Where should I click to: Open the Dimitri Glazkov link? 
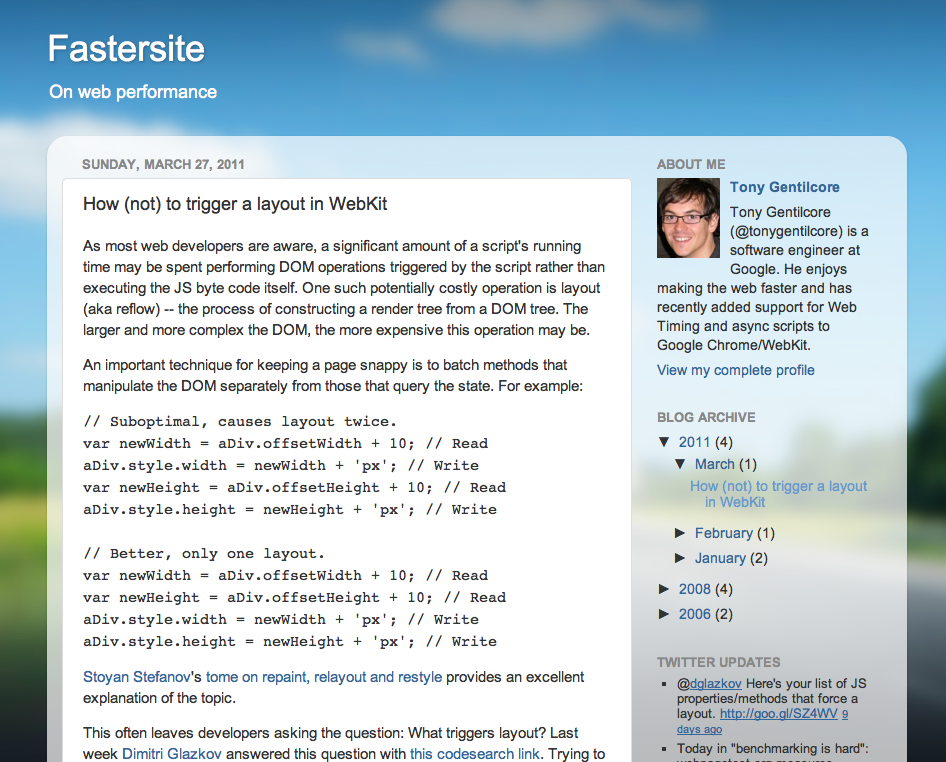(x=171, y=754)
